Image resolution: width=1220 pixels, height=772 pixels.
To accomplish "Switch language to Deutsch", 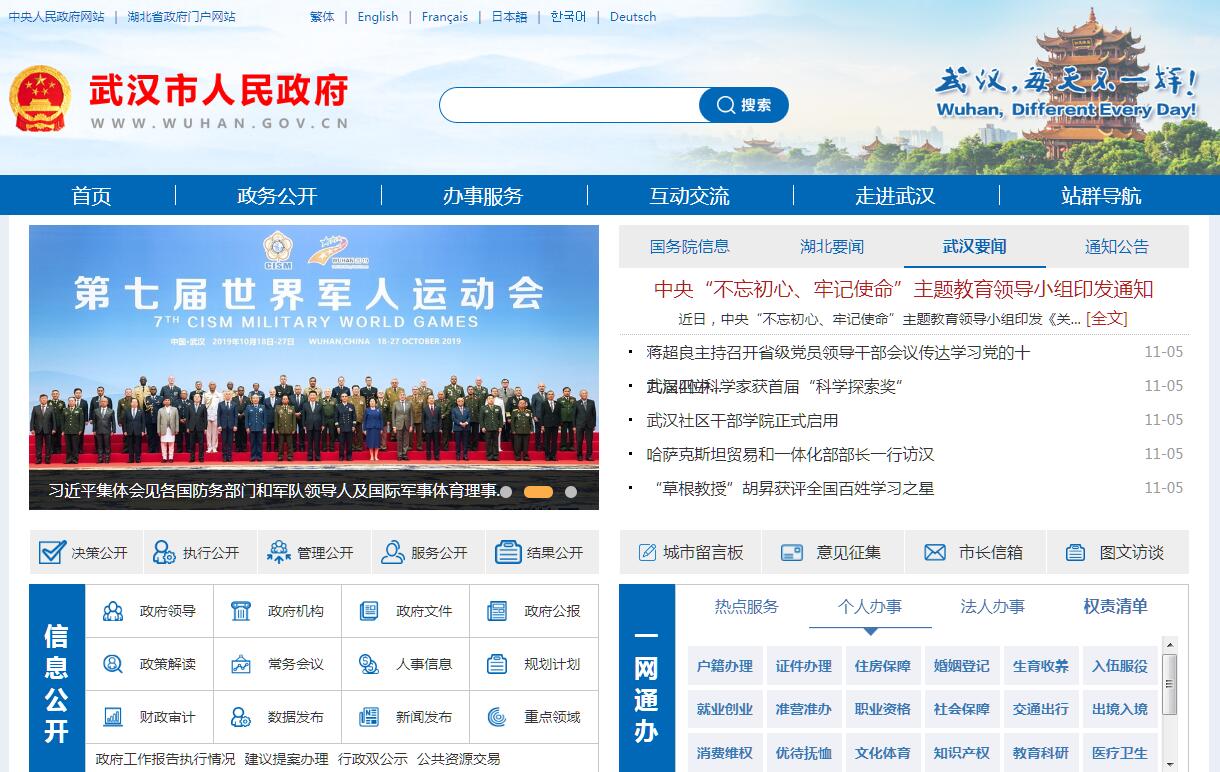I will tap(633, 16).
